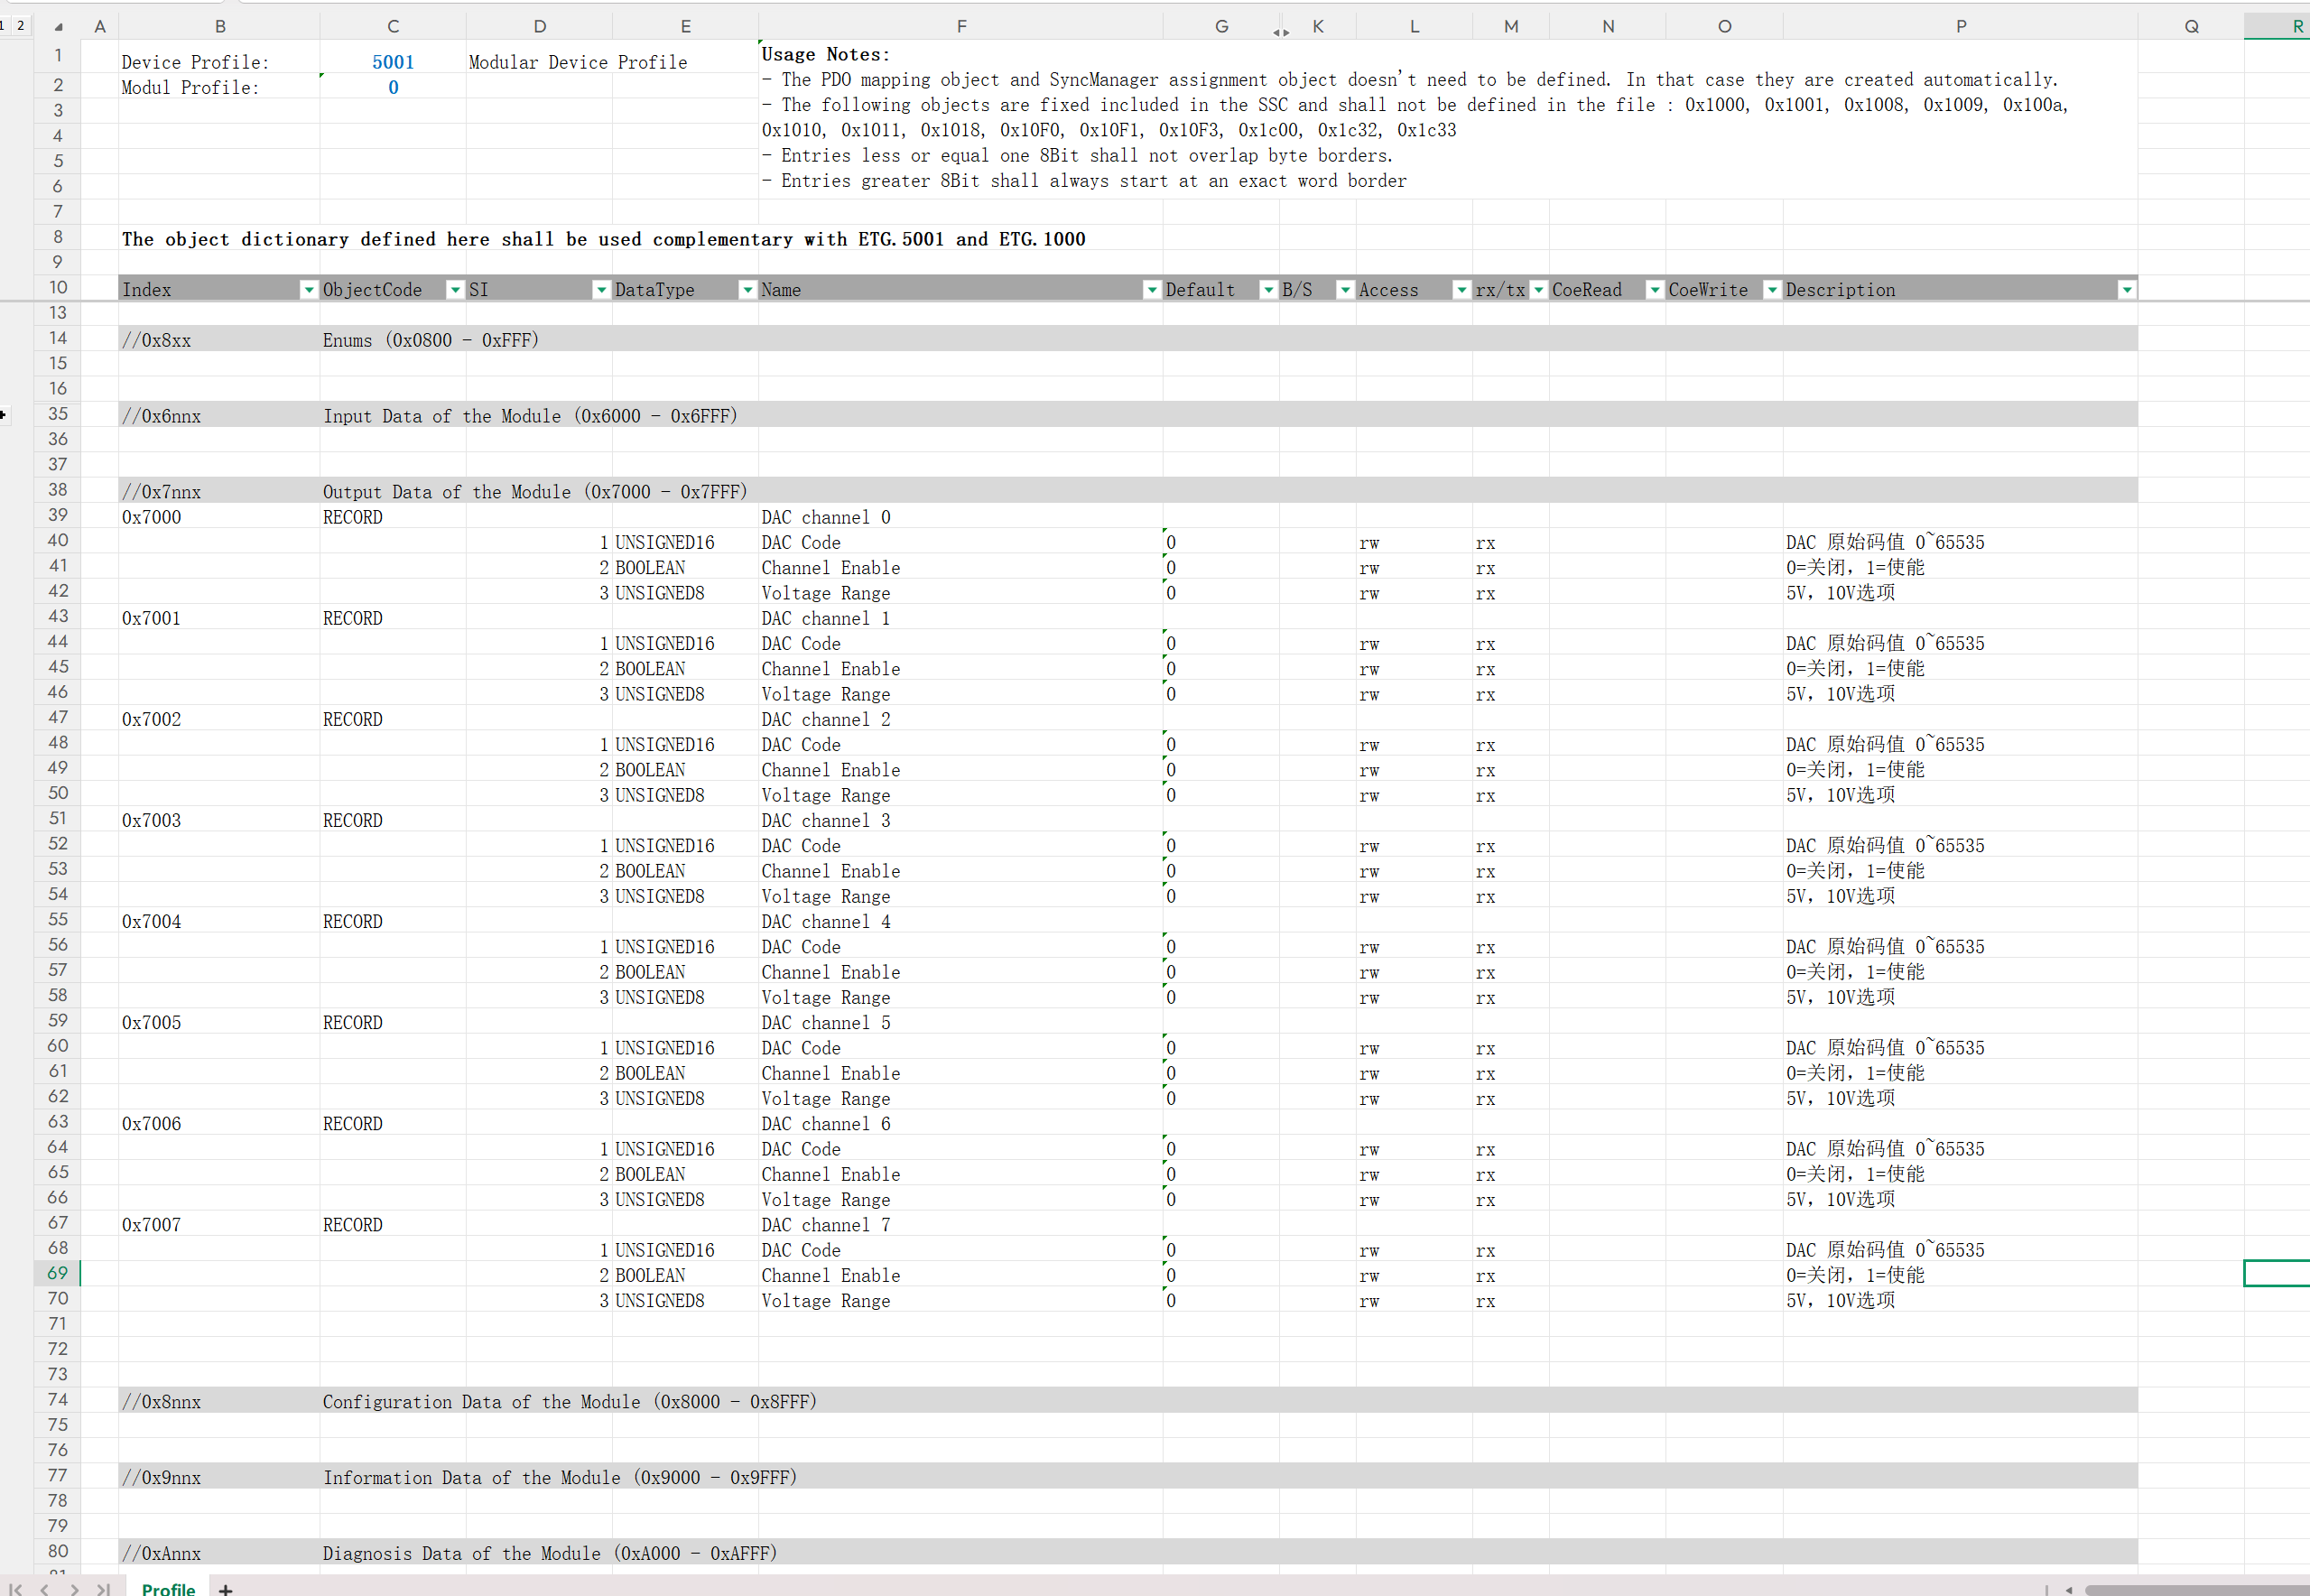Select the 'DAC channel 7' cell

pyautogui.click(x=961, y=1224)
